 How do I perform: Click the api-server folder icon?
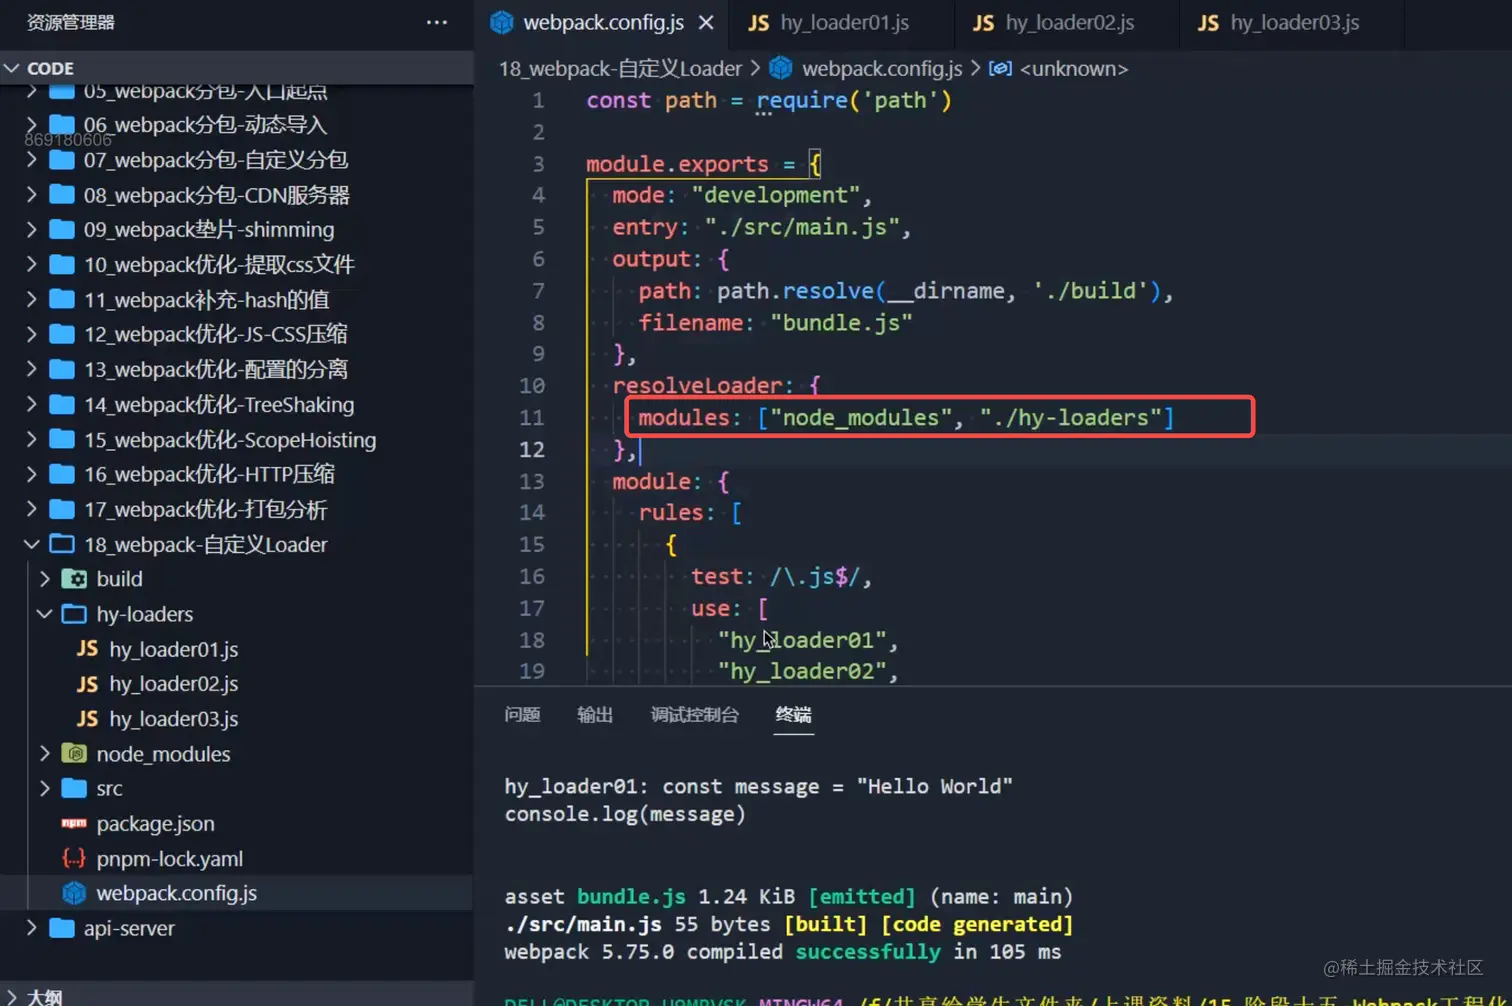point(62,928)
